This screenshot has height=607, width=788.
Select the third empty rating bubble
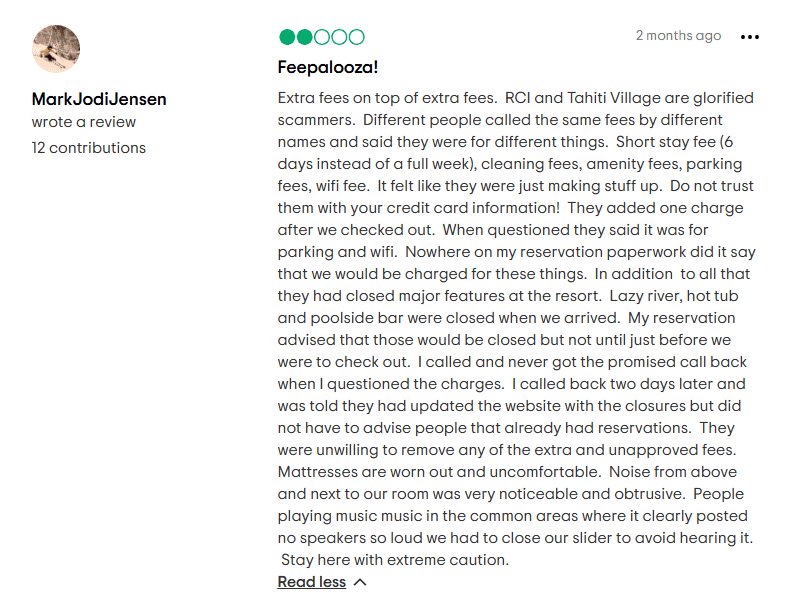coord(322,37)
